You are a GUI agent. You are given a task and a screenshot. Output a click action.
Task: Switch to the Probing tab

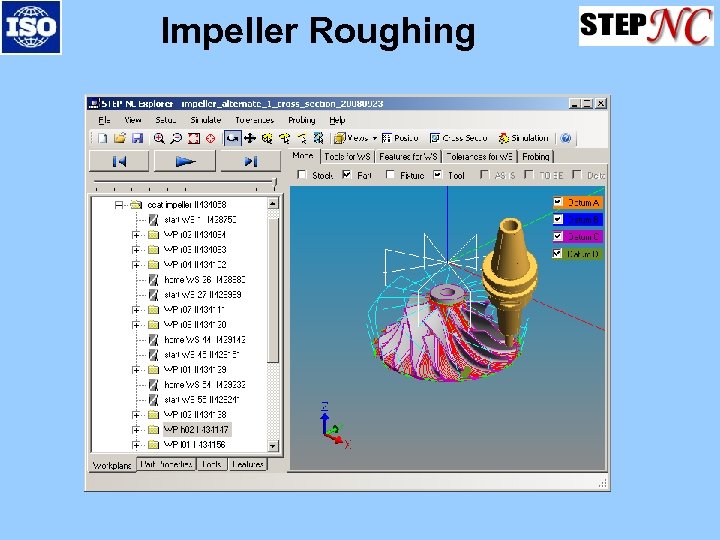[x=536, y=157]
